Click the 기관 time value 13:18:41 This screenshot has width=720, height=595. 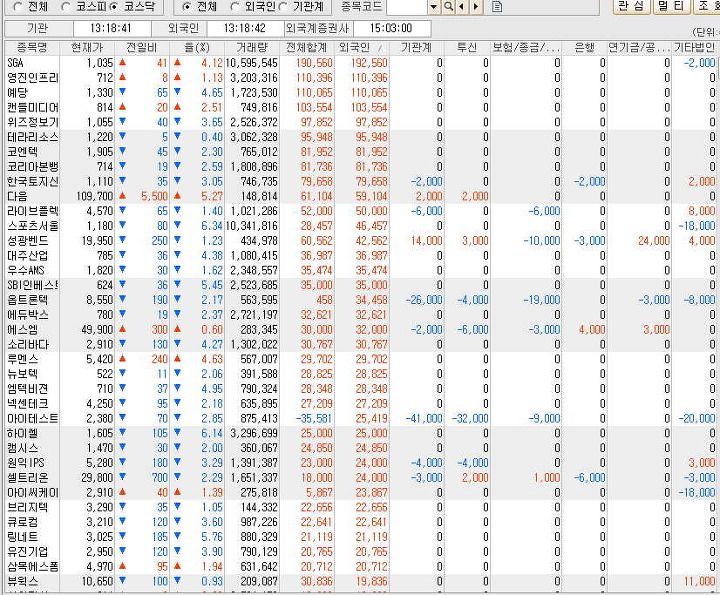tap(111, 28)
